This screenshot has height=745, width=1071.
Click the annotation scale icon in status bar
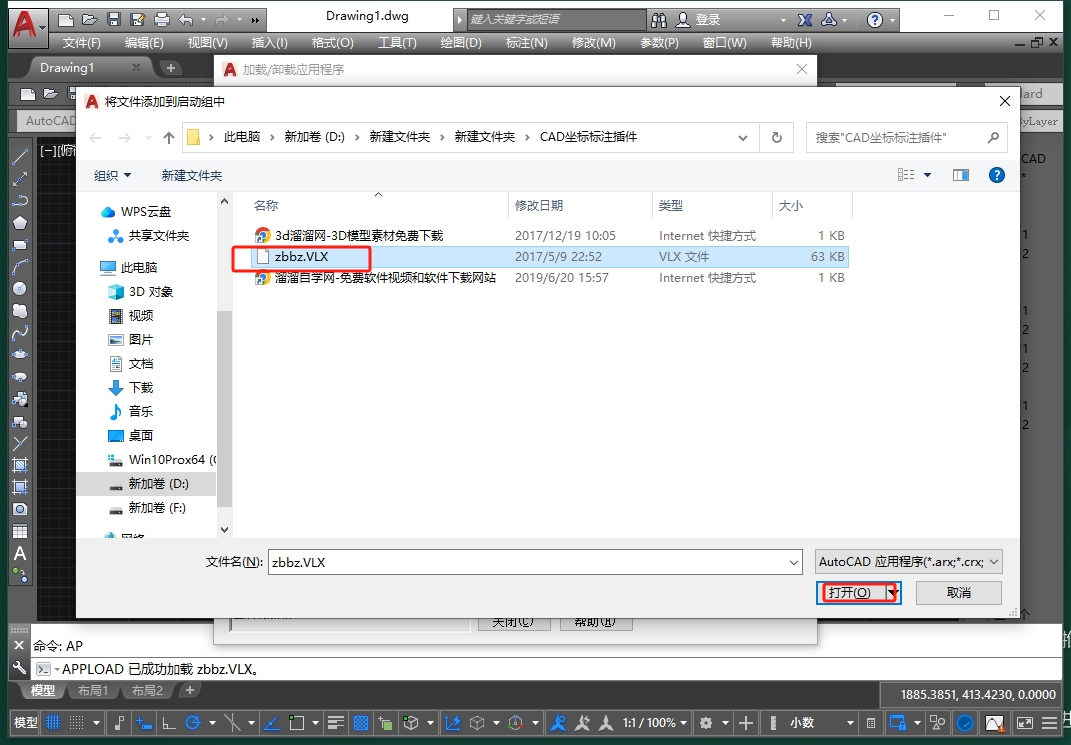coord(606,722)
